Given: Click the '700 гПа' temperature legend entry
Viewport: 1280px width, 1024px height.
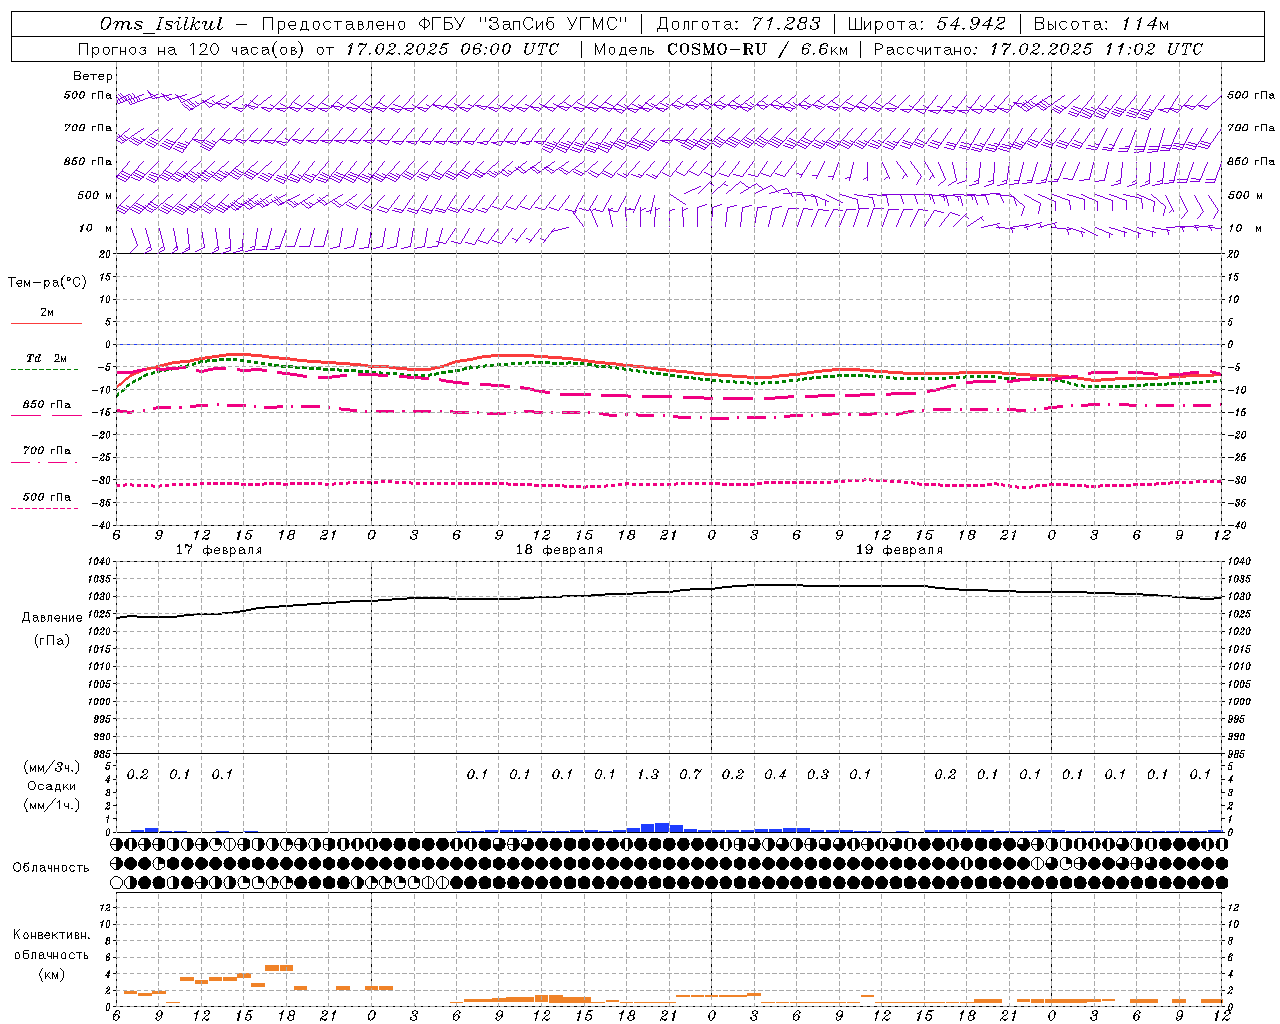Looking at the screenshot, I should coord(47,451).
